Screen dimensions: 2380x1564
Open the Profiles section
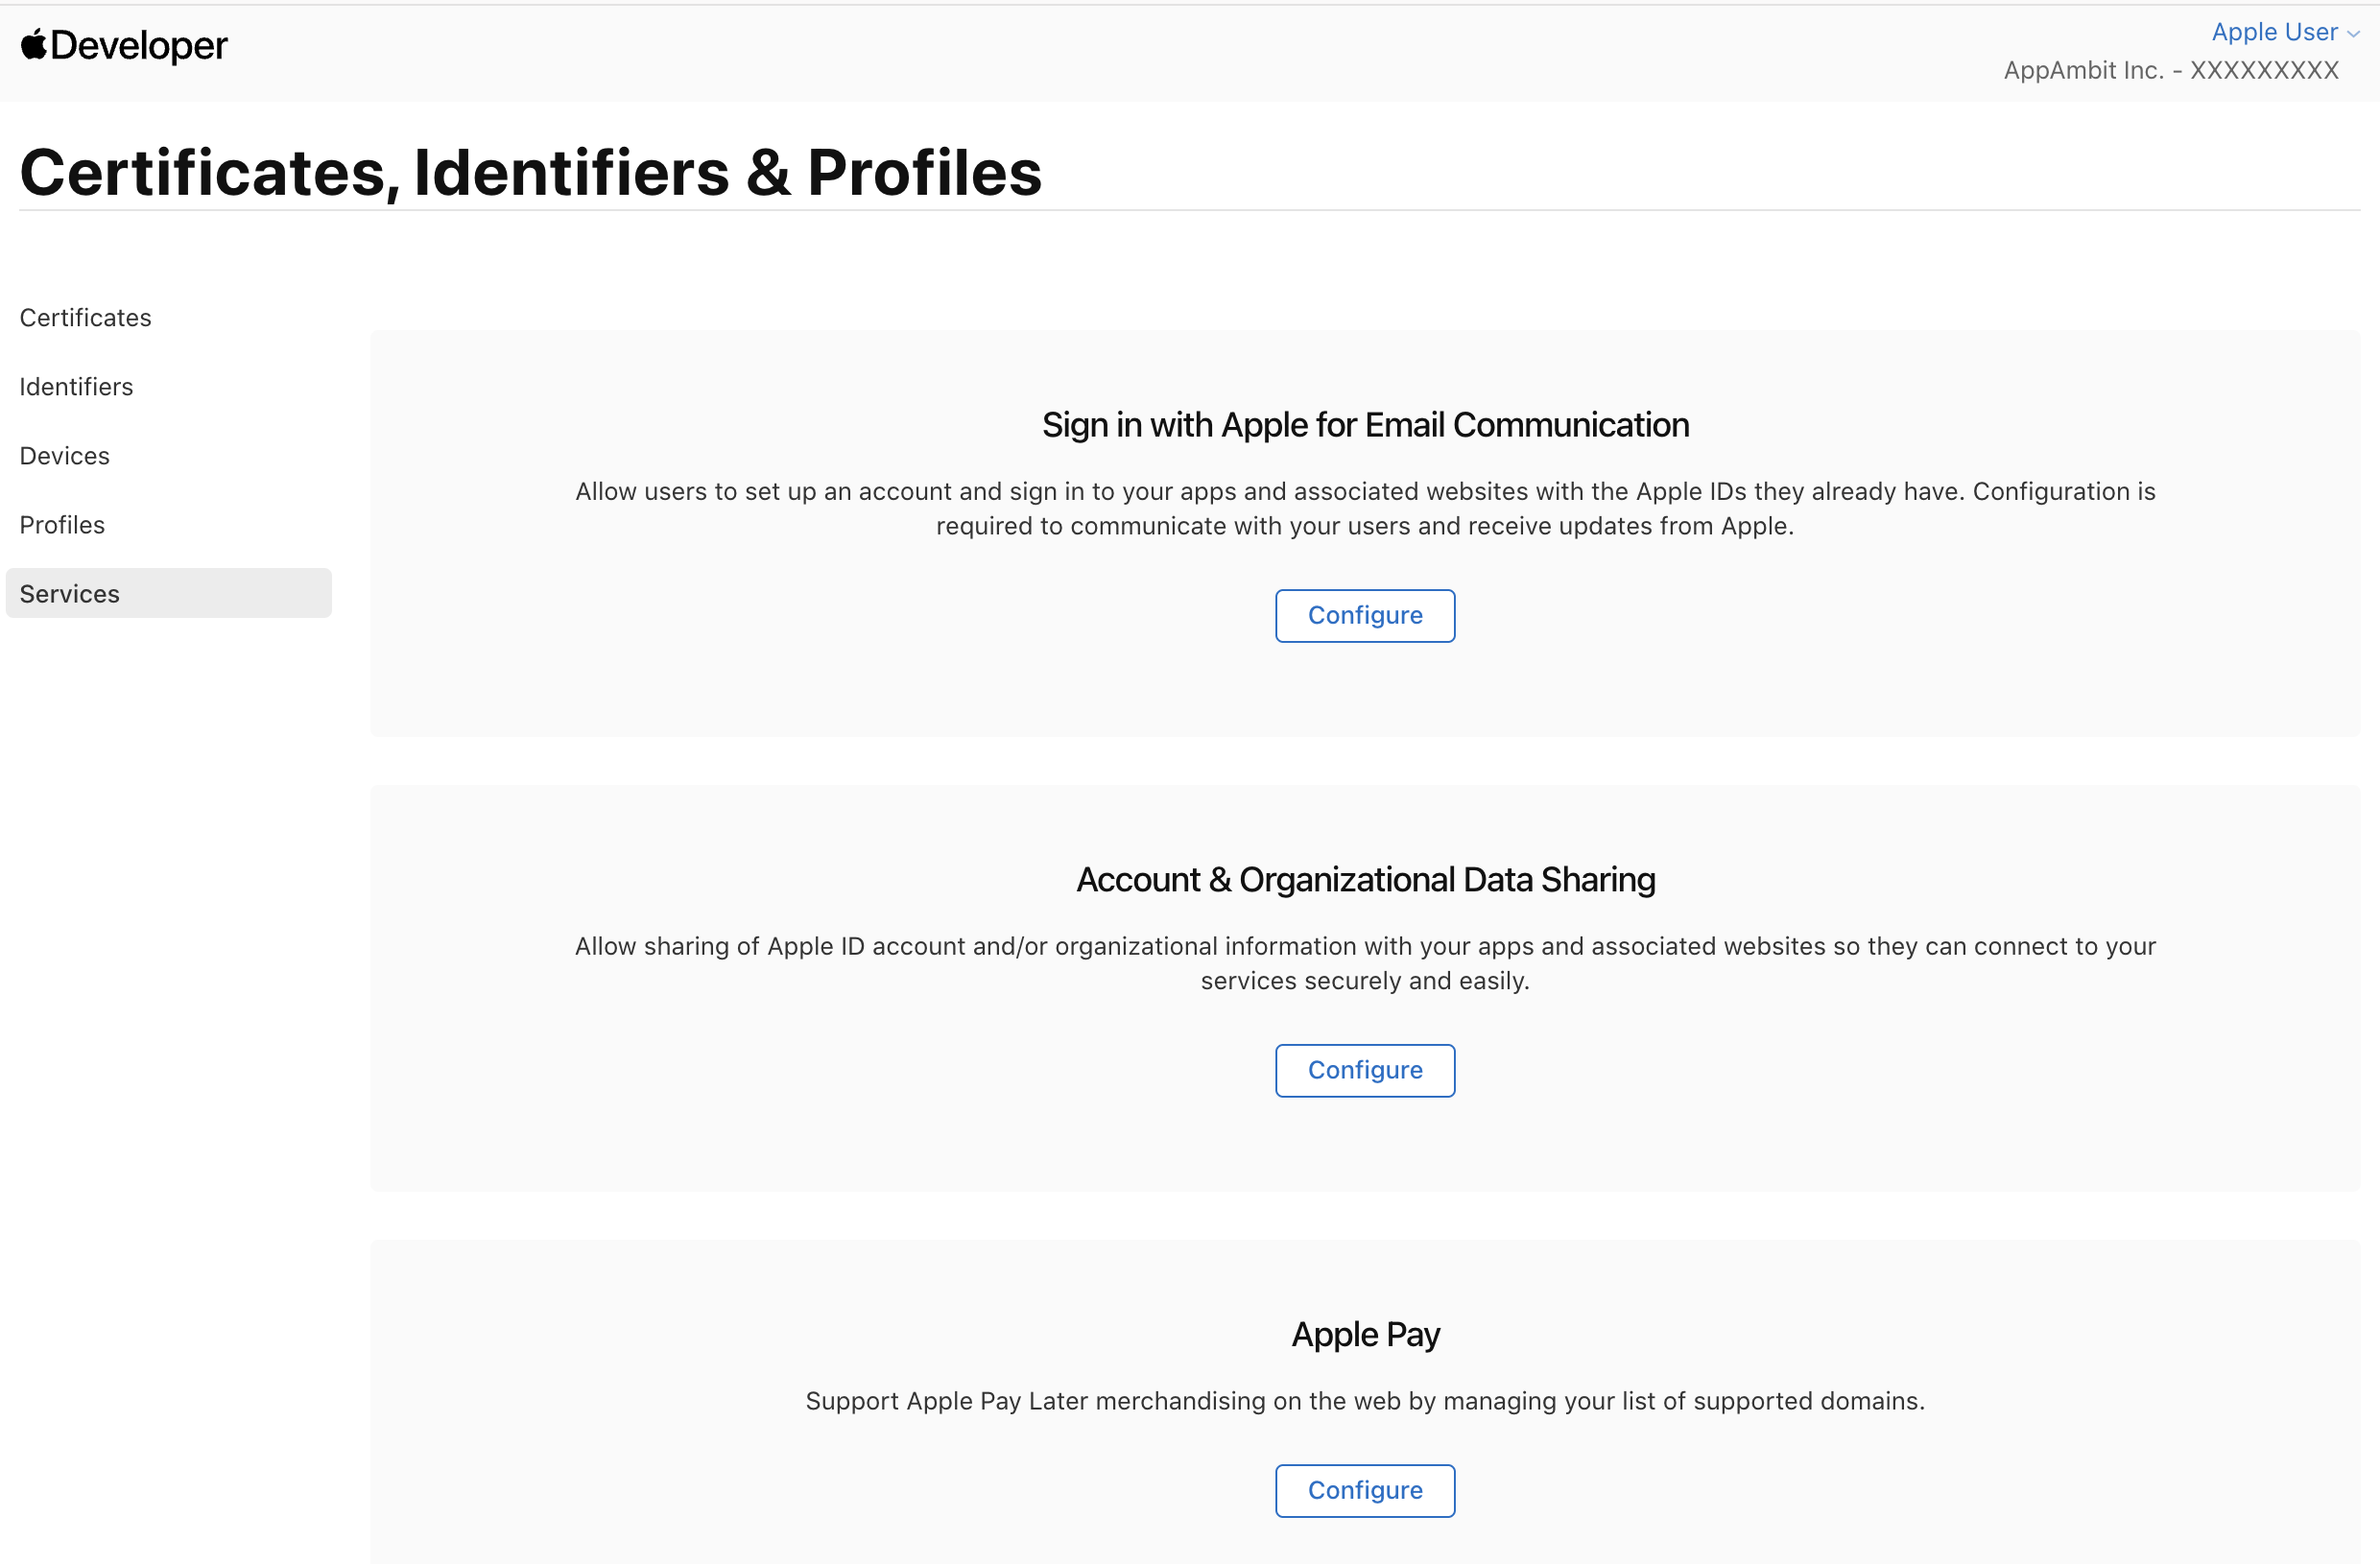click(x=62, y=524)
